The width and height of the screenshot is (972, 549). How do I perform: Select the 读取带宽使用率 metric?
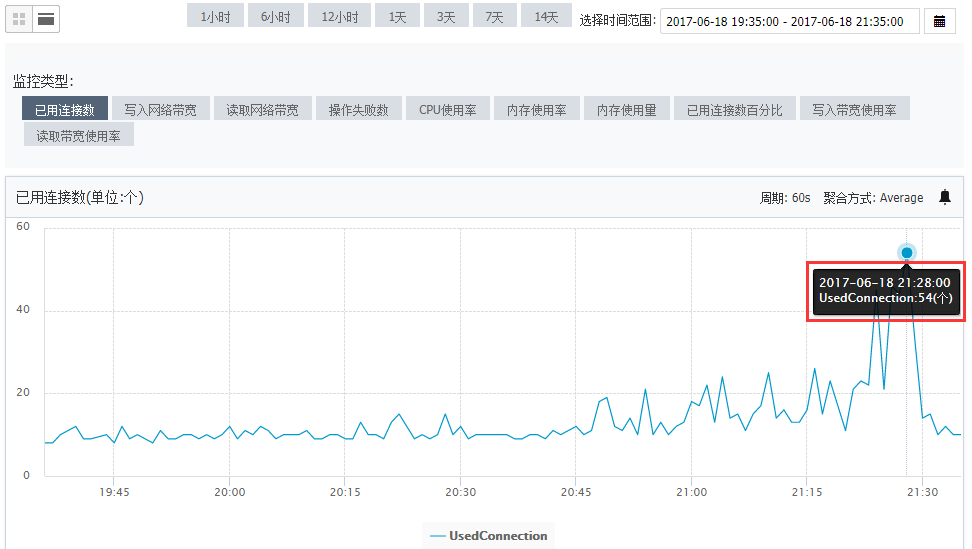(79, 134)
